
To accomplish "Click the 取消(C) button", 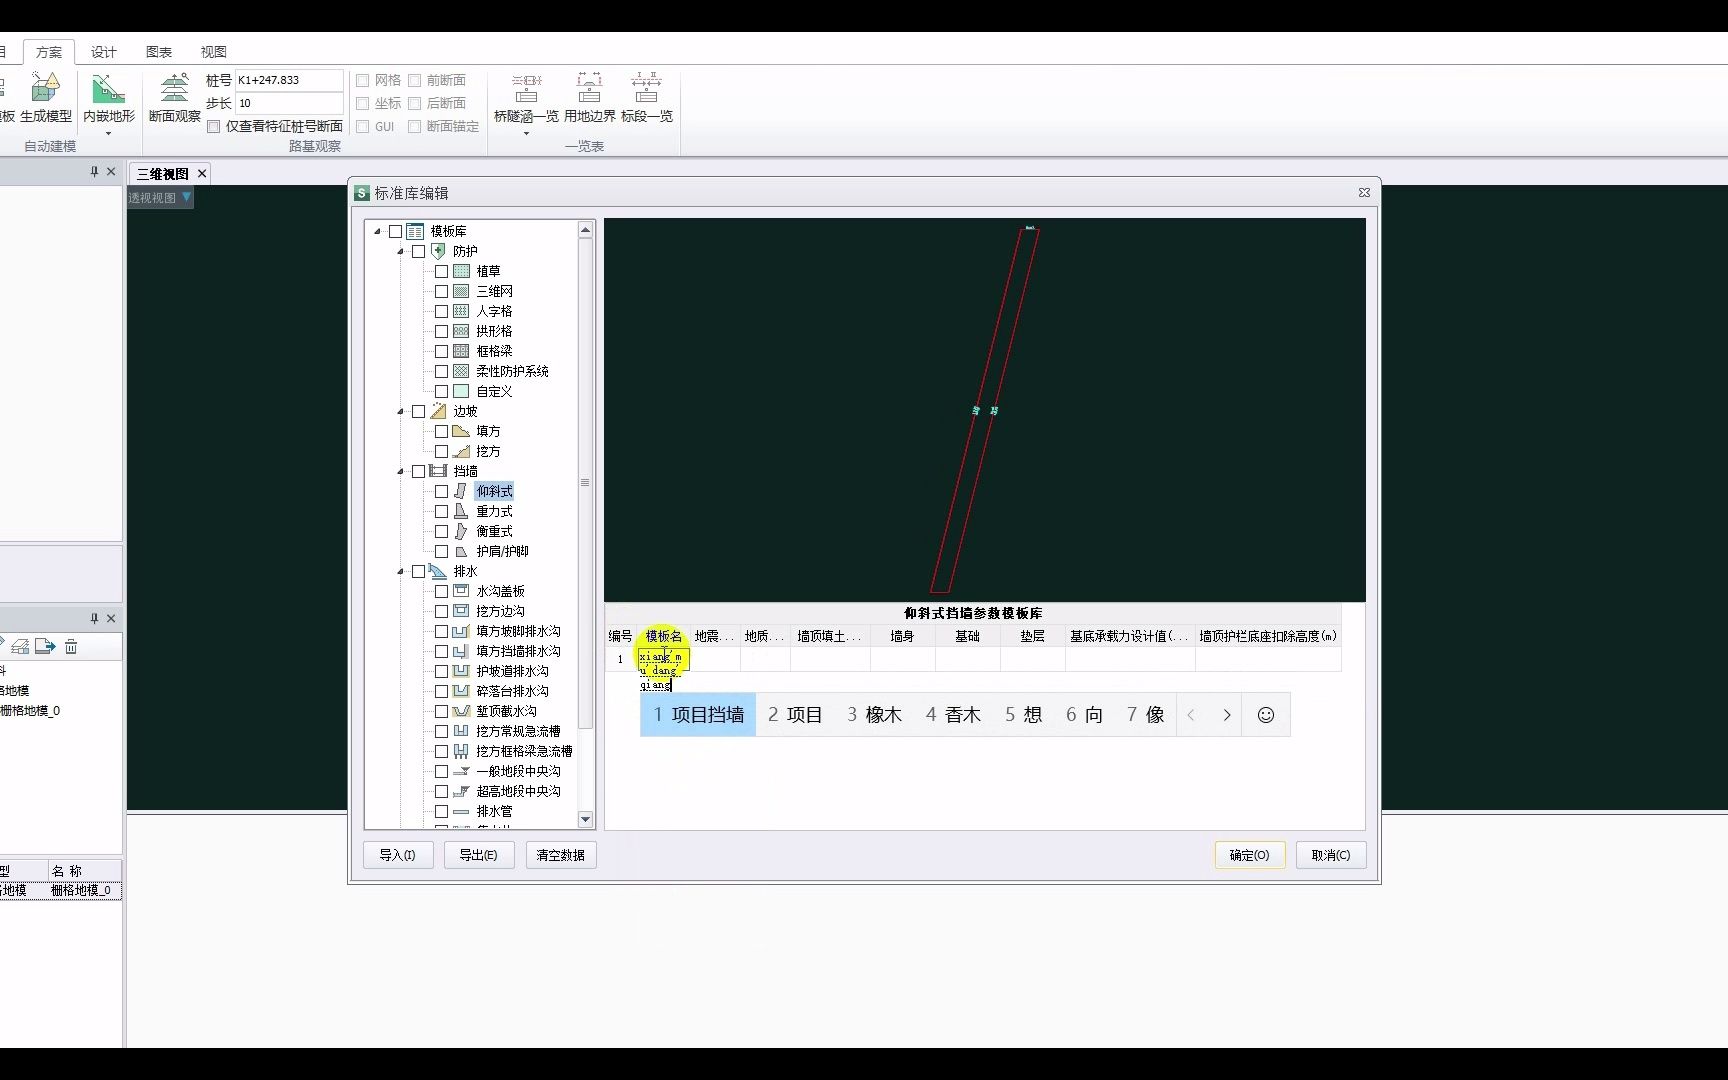I will point(1331,855).
